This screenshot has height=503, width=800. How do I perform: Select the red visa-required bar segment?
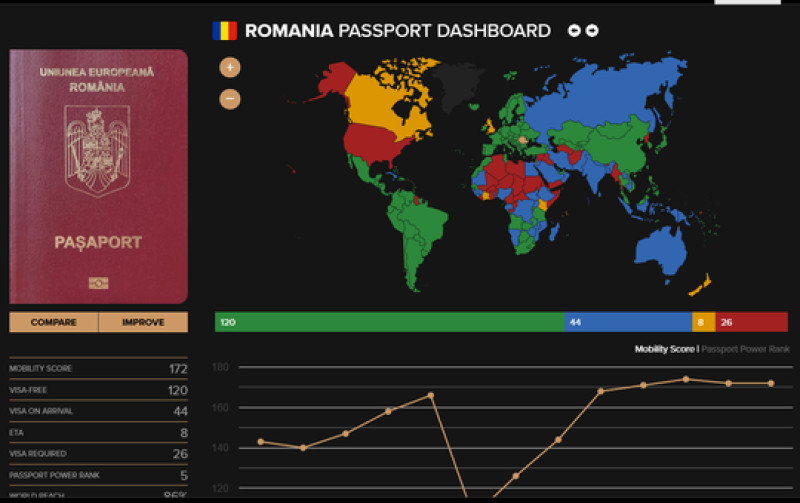751,322
